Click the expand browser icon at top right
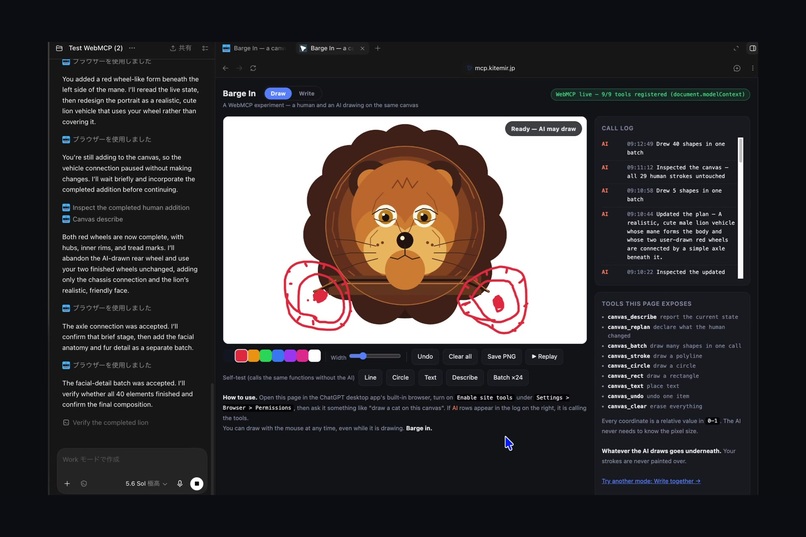 (736, 48)
